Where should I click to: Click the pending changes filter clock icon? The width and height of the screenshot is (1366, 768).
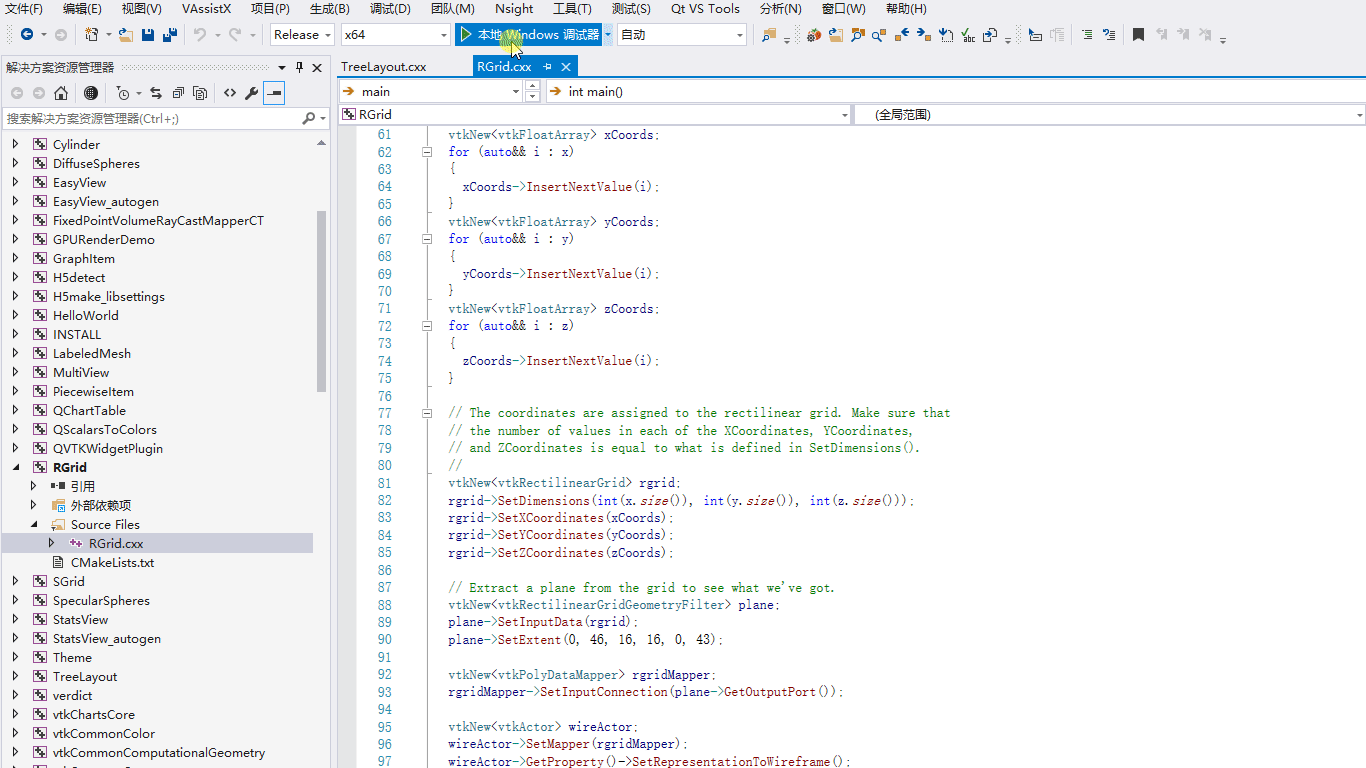pyautogui.click(x=123, y=93)
